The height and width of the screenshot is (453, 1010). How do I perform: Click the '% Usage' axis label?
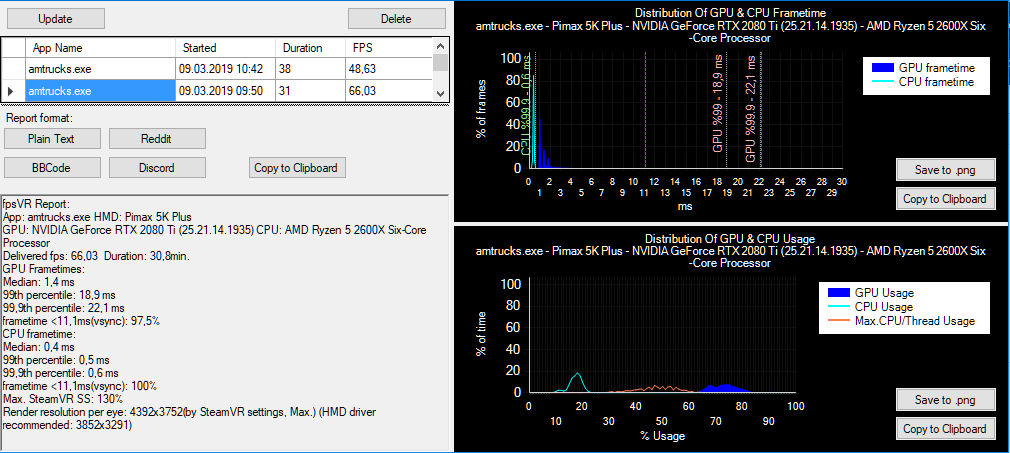662,436
